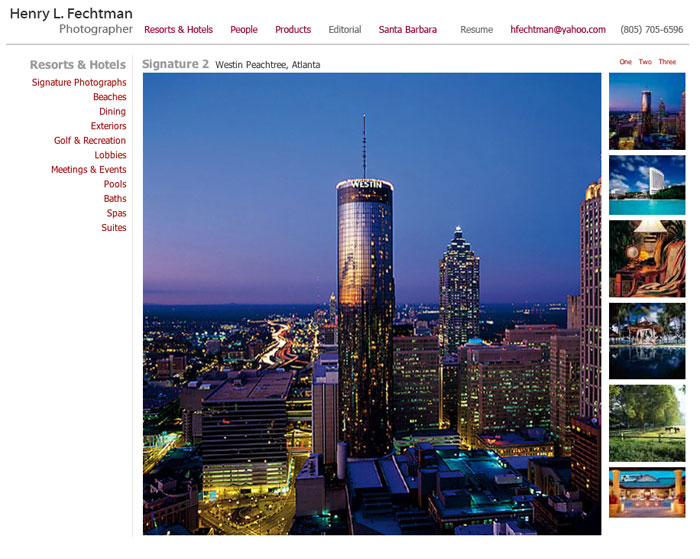The image size is (700, 559).
Task: Switch to thumbnail page Two
Action: [645, 62]
